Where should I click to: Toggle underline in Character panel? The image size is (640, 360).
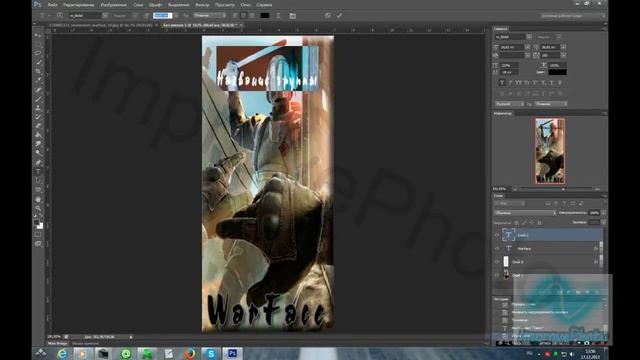(x=551, y=83)
